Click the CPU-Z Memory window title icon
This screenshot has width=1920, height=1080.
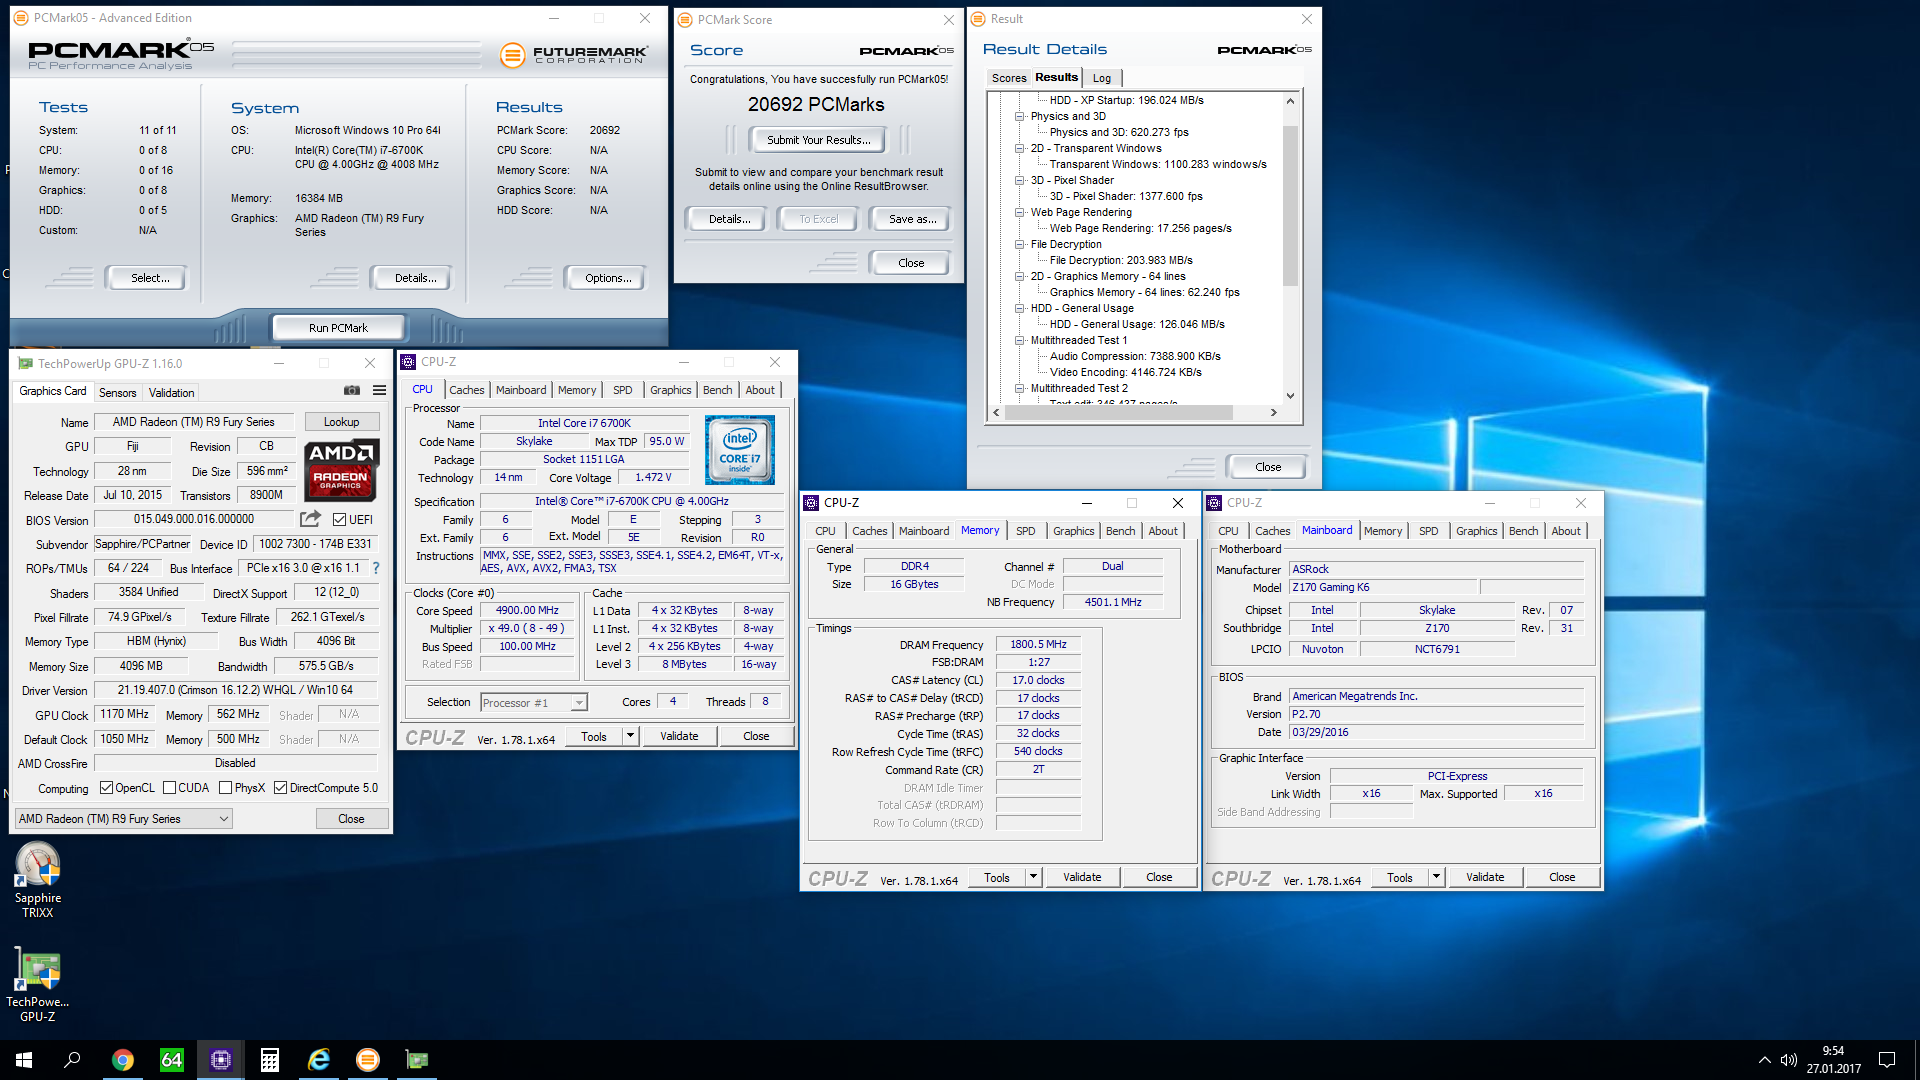[x=812, y=503]
